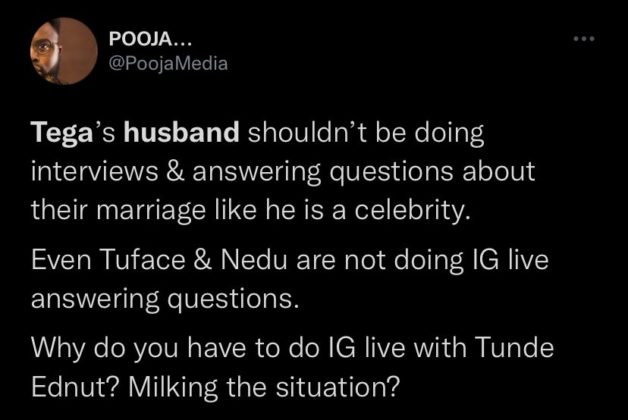
Task: Click the word marriage in the tweet
Action: [x=151, y=211]
